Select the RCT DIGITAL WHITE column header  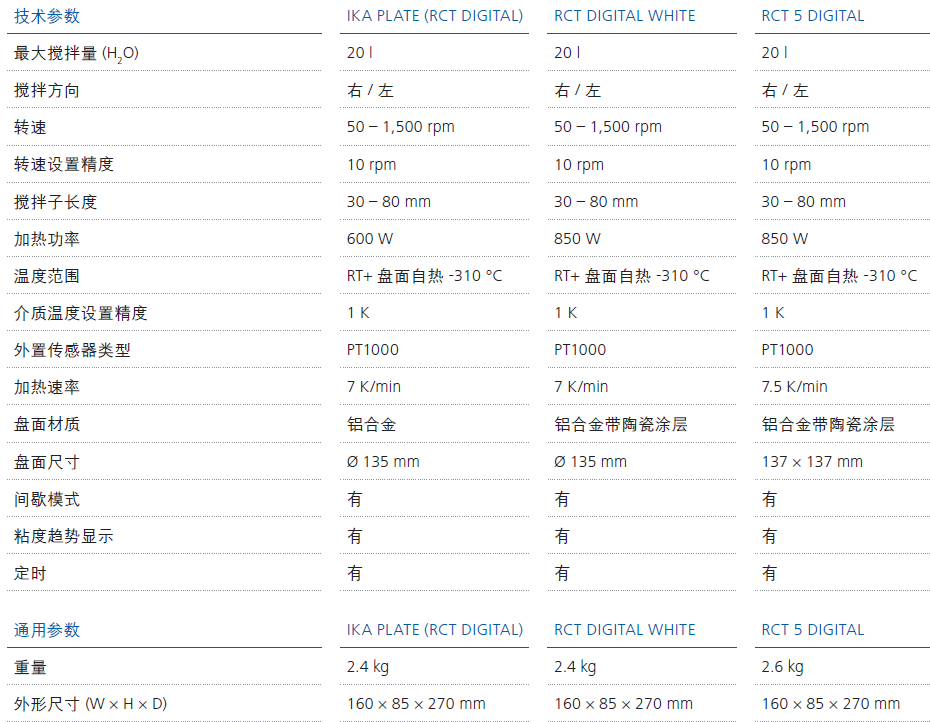624,15
